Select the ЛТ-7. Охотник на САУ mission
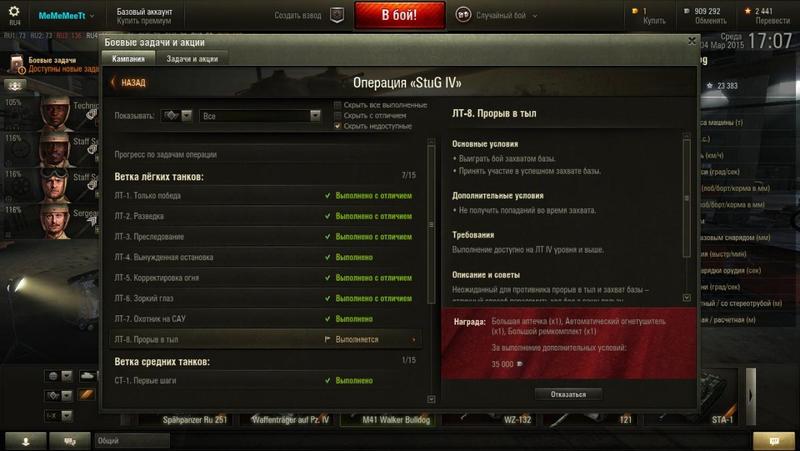The image size is (800, 451). [x=266, y=319]
